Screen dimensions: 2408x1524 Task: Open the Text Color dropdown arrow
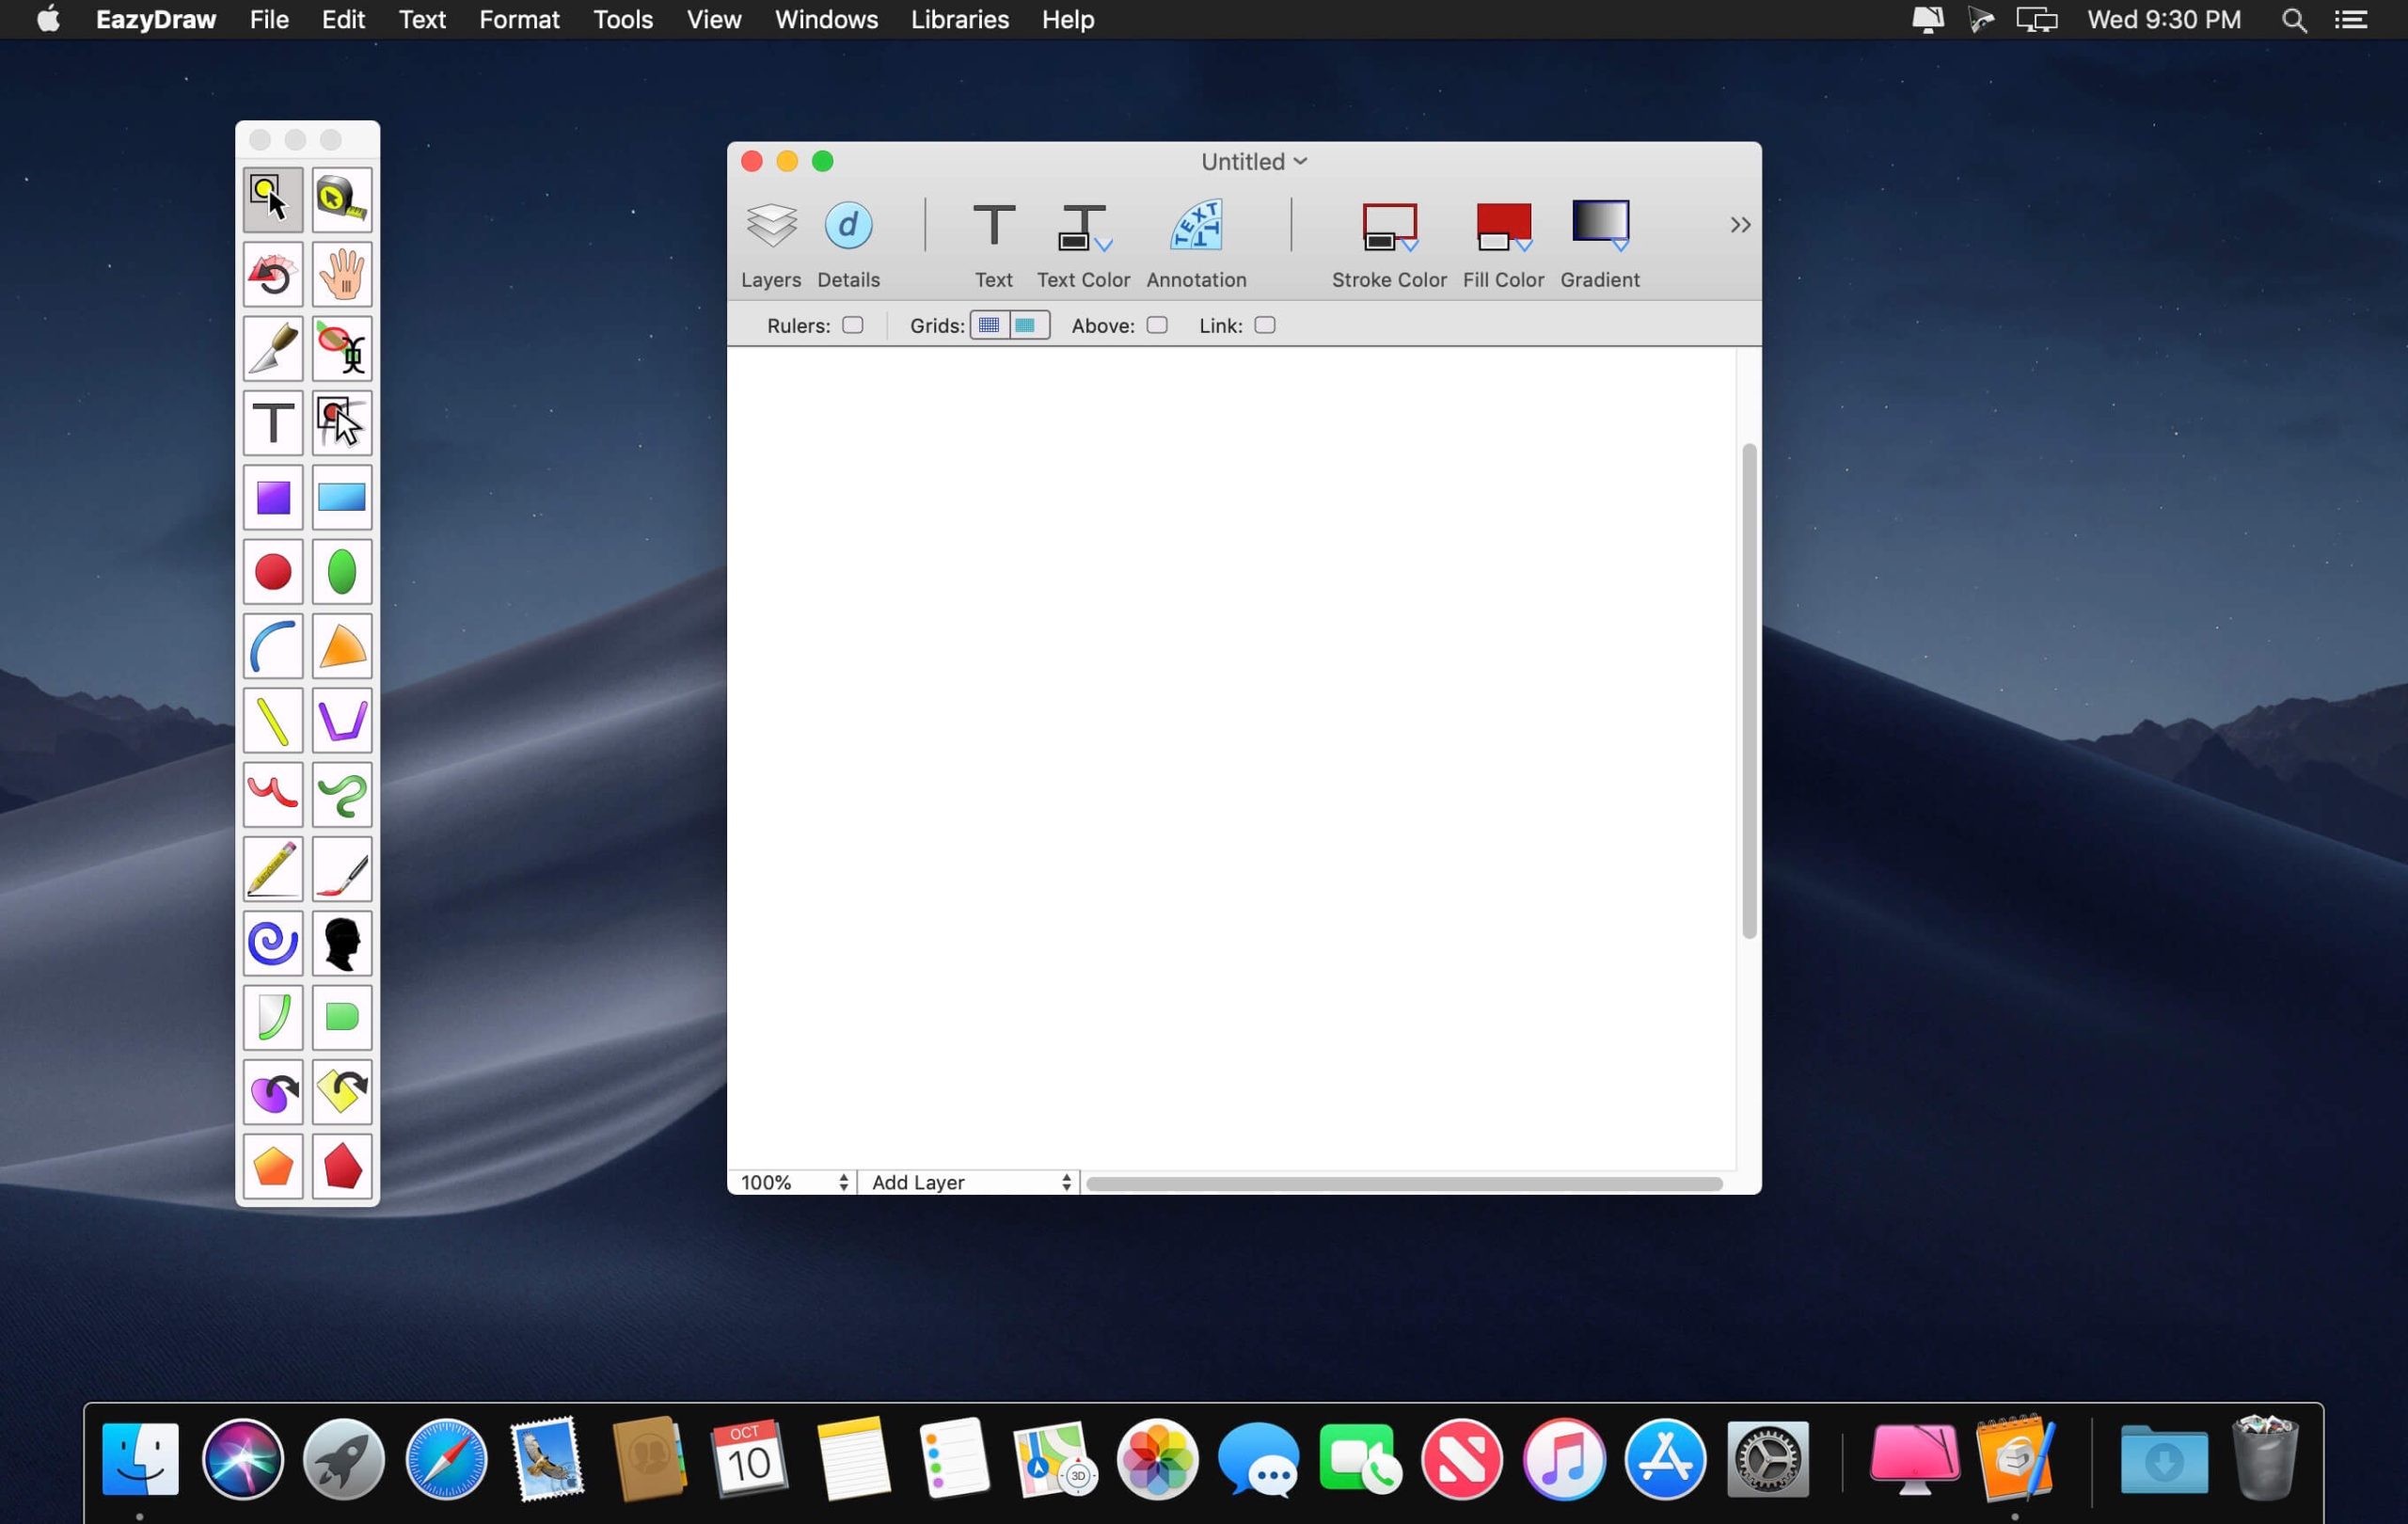pyautogui.click(x=1105, y=244)
